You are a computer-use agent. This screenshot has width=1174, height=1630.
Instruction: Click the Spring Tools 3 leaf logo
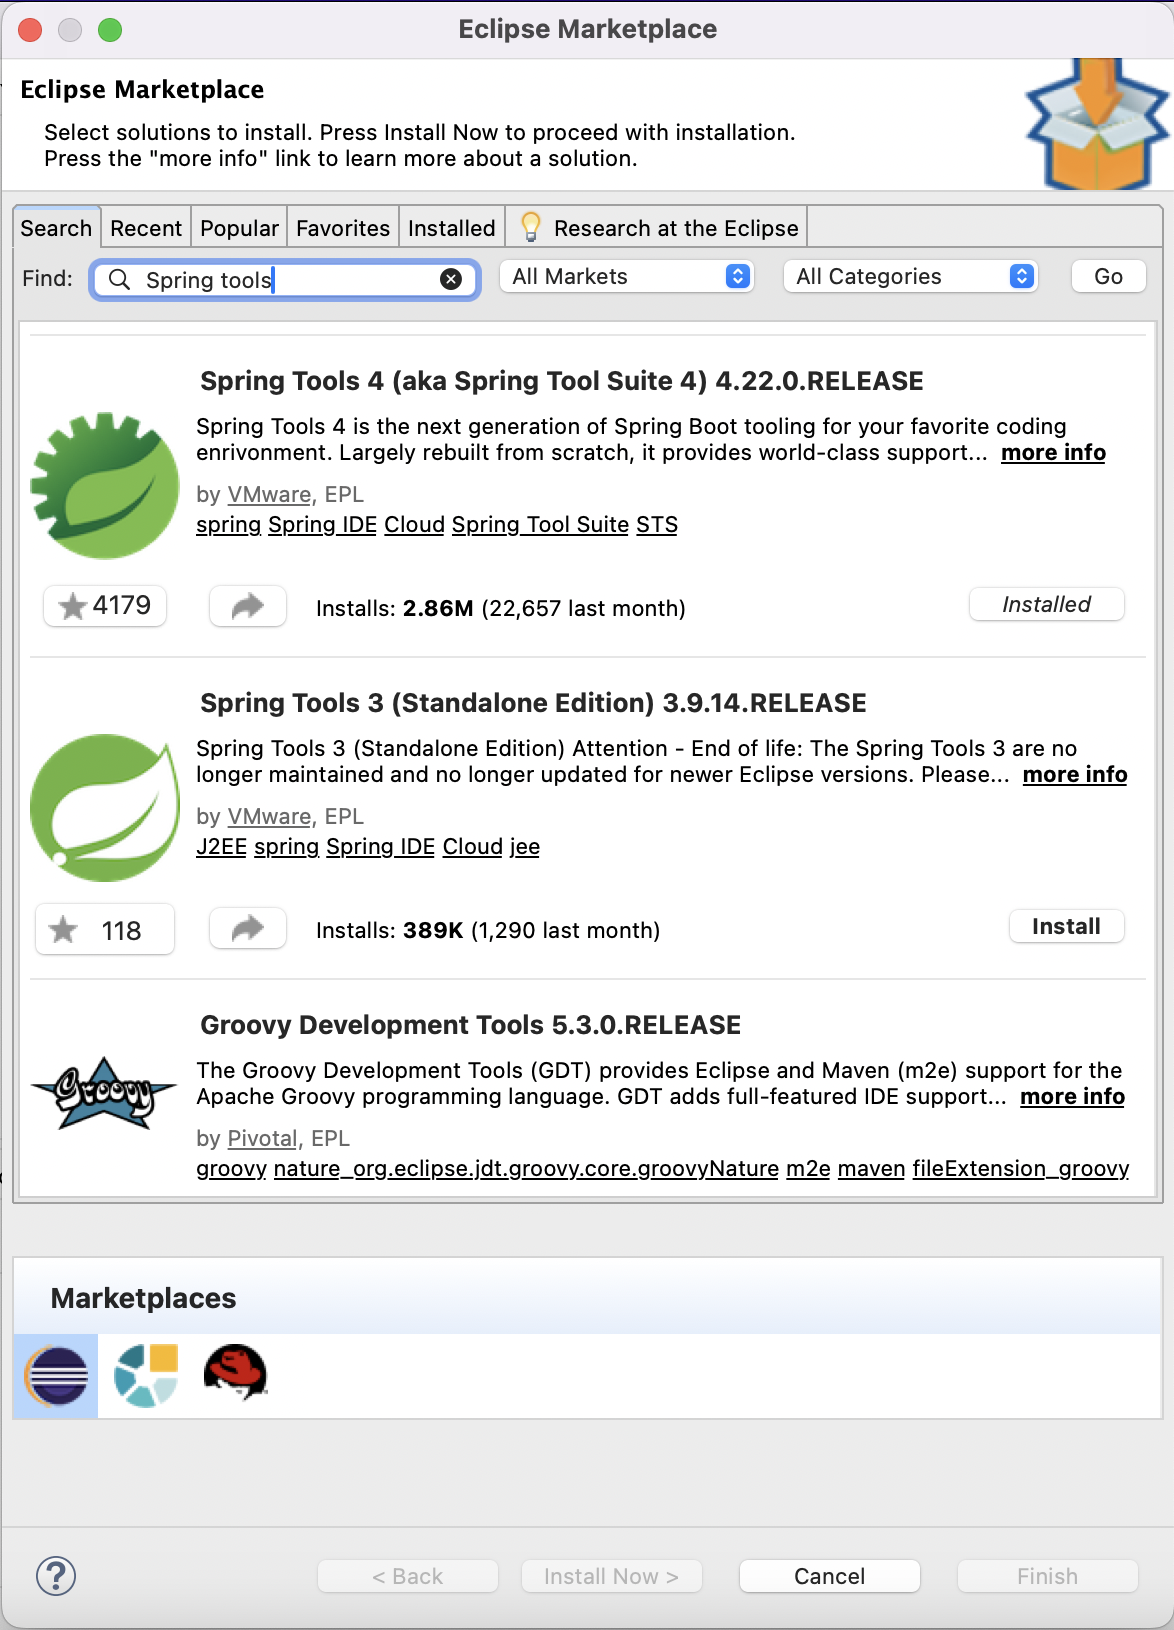pyautogui.click(x=105, y=808)
